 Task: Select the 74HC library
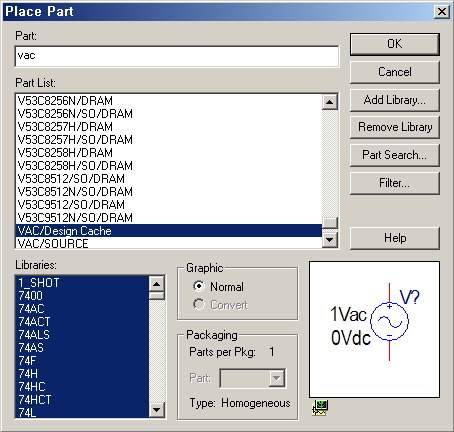point(82,387)
